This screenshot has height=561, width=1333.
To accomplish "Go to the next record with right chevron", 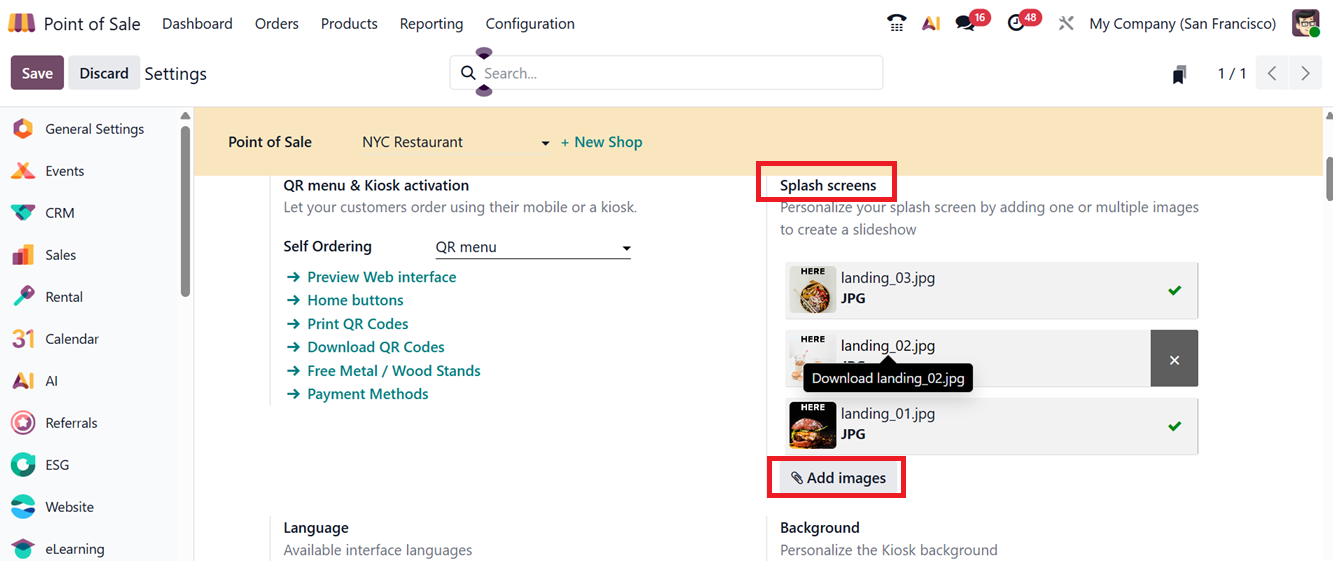I will (1305, 74).
